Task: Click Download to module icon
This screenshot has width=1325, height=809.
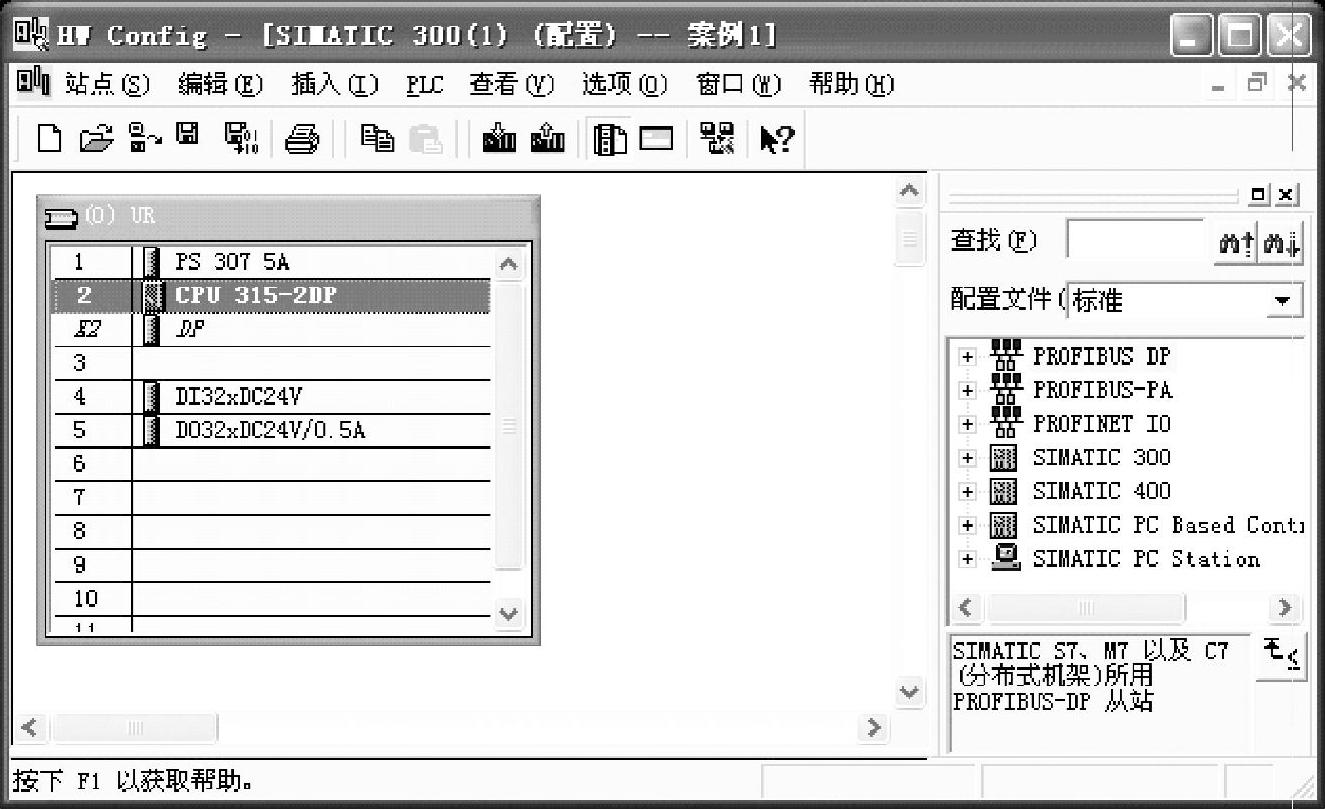Action: click(x=499, y=139)
